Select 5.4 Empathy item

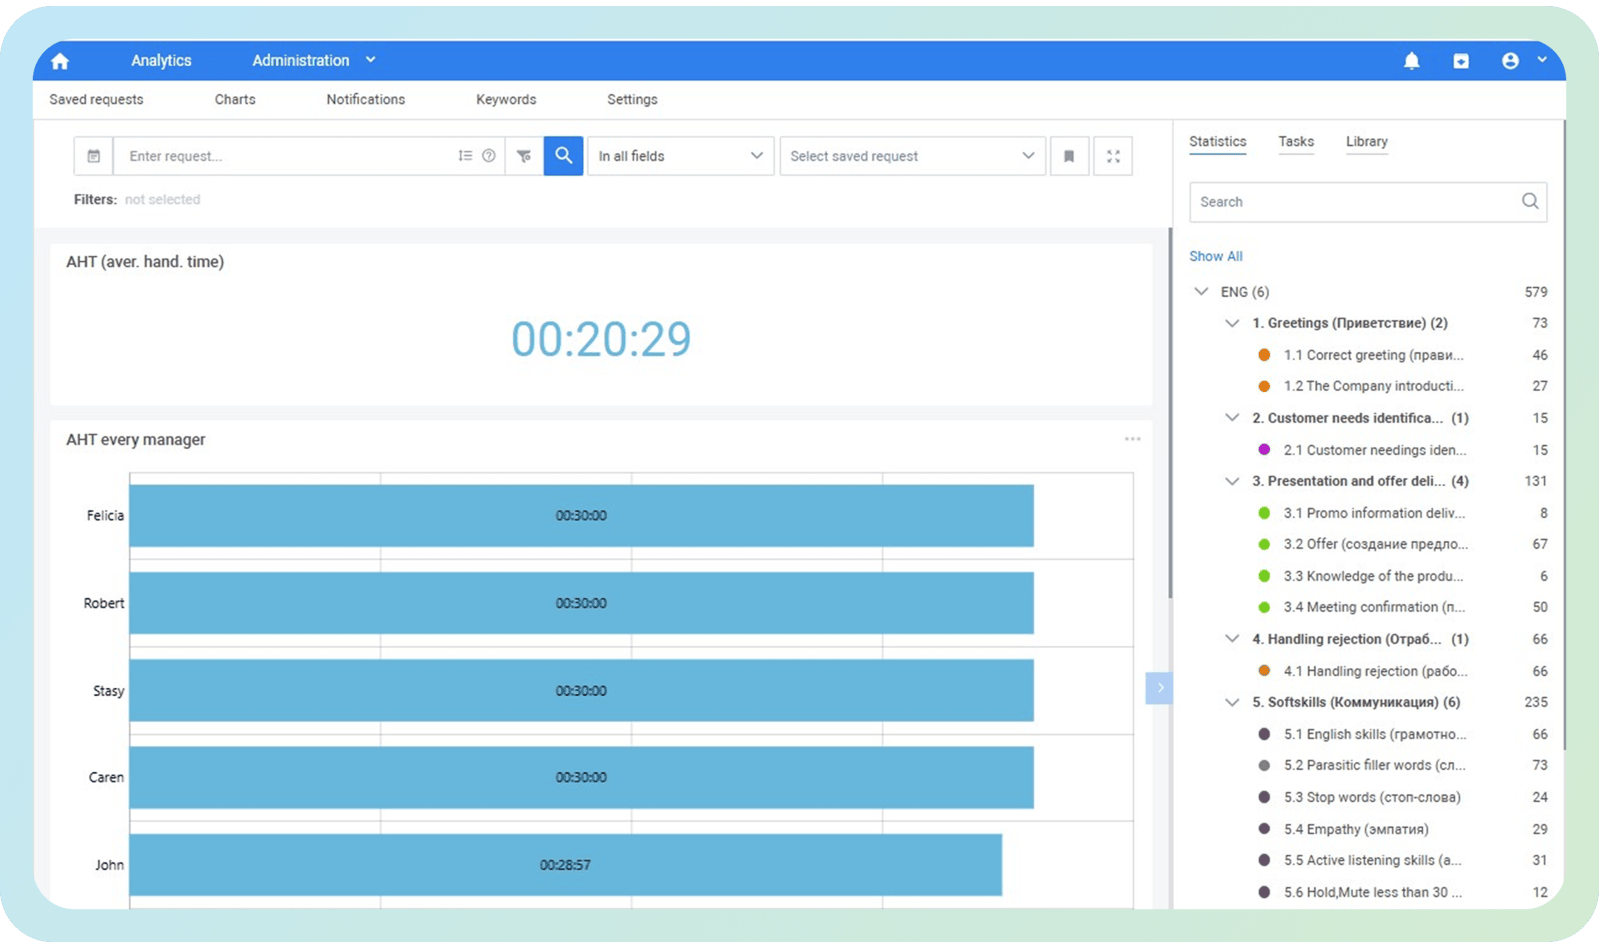point(1356,829)
